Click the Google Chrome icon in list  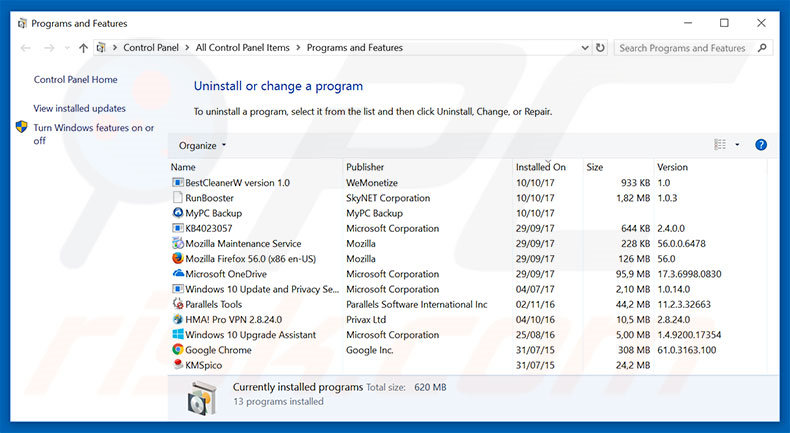pos(177,349)
